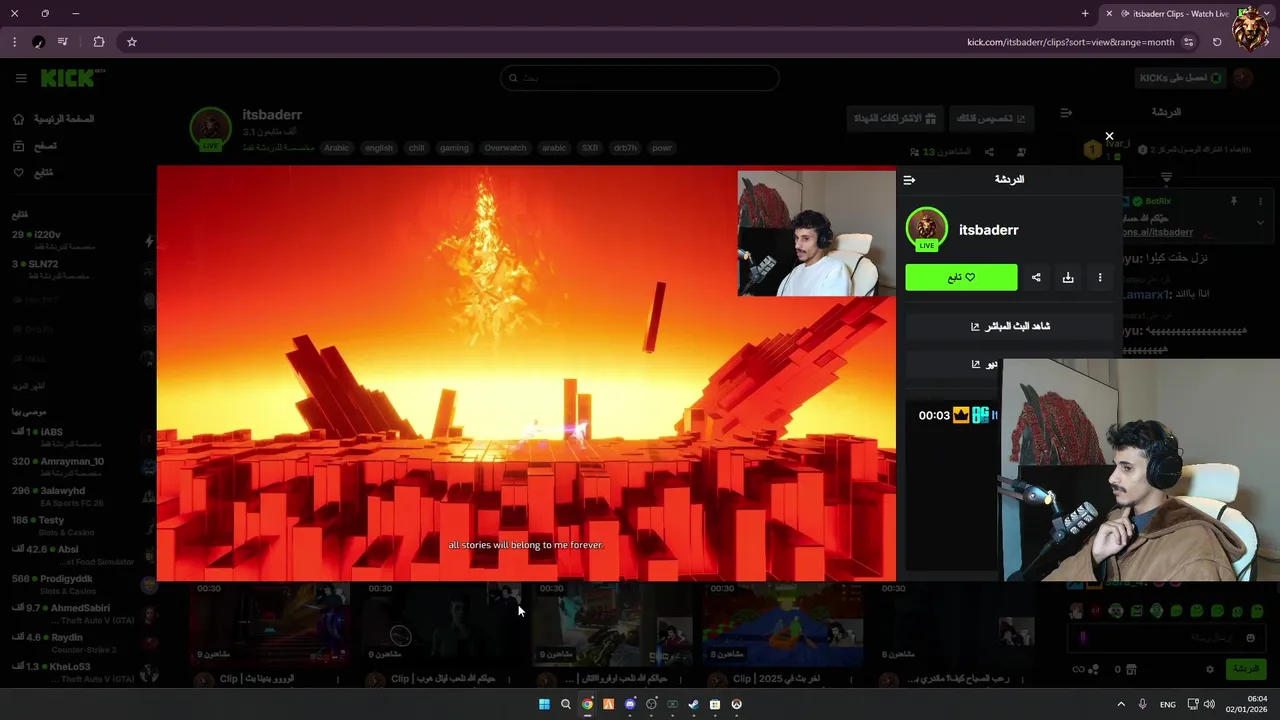The width and height of the screenshot is (1280, 720).
Task: Click the Overwatch channel tag
Action: pyautogui.click(x=505, y=148)
